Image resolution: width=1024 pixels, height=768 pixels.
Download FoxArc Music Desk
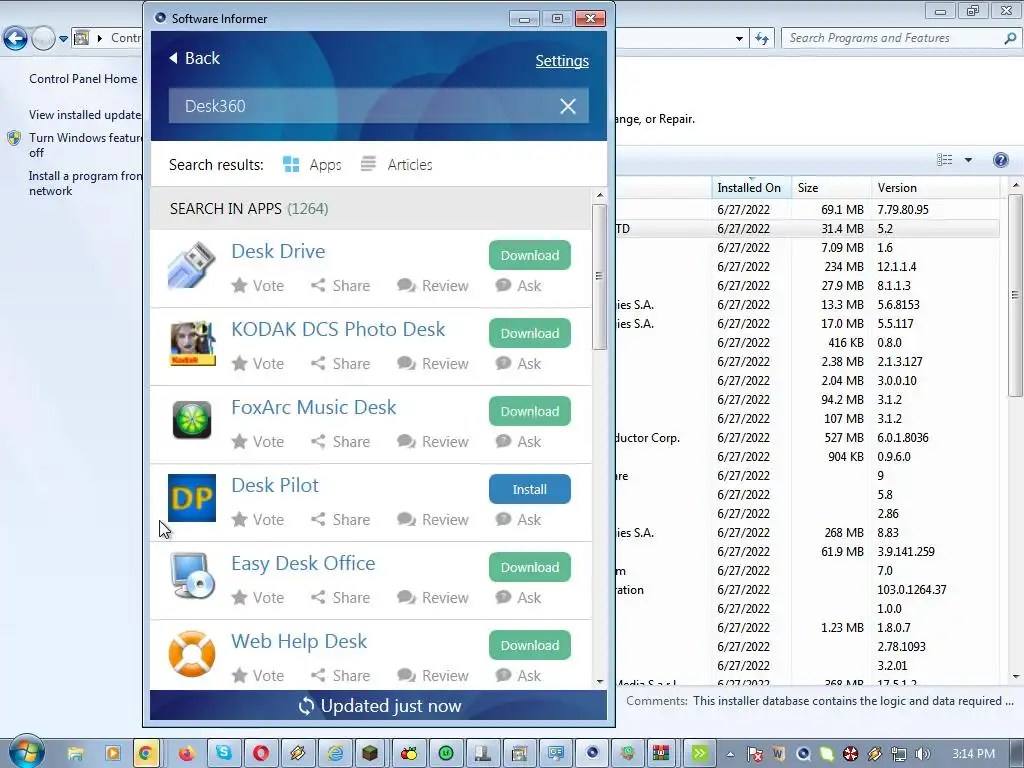(530, 411)
